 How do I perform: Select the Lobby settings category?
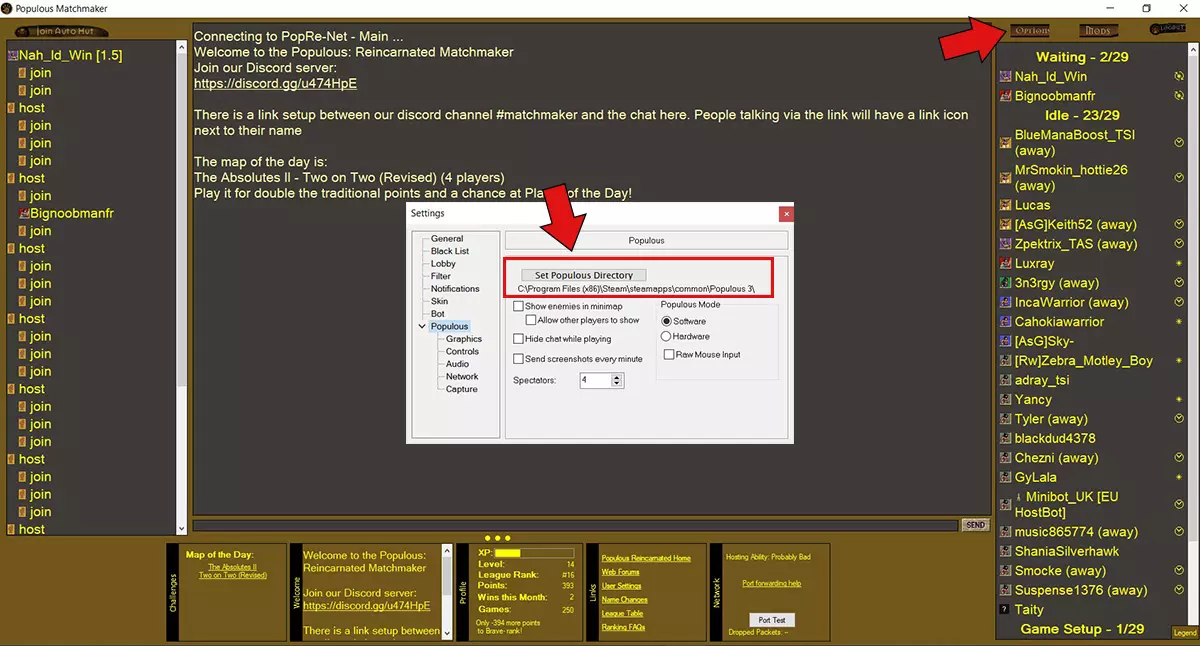pos(443,264)
